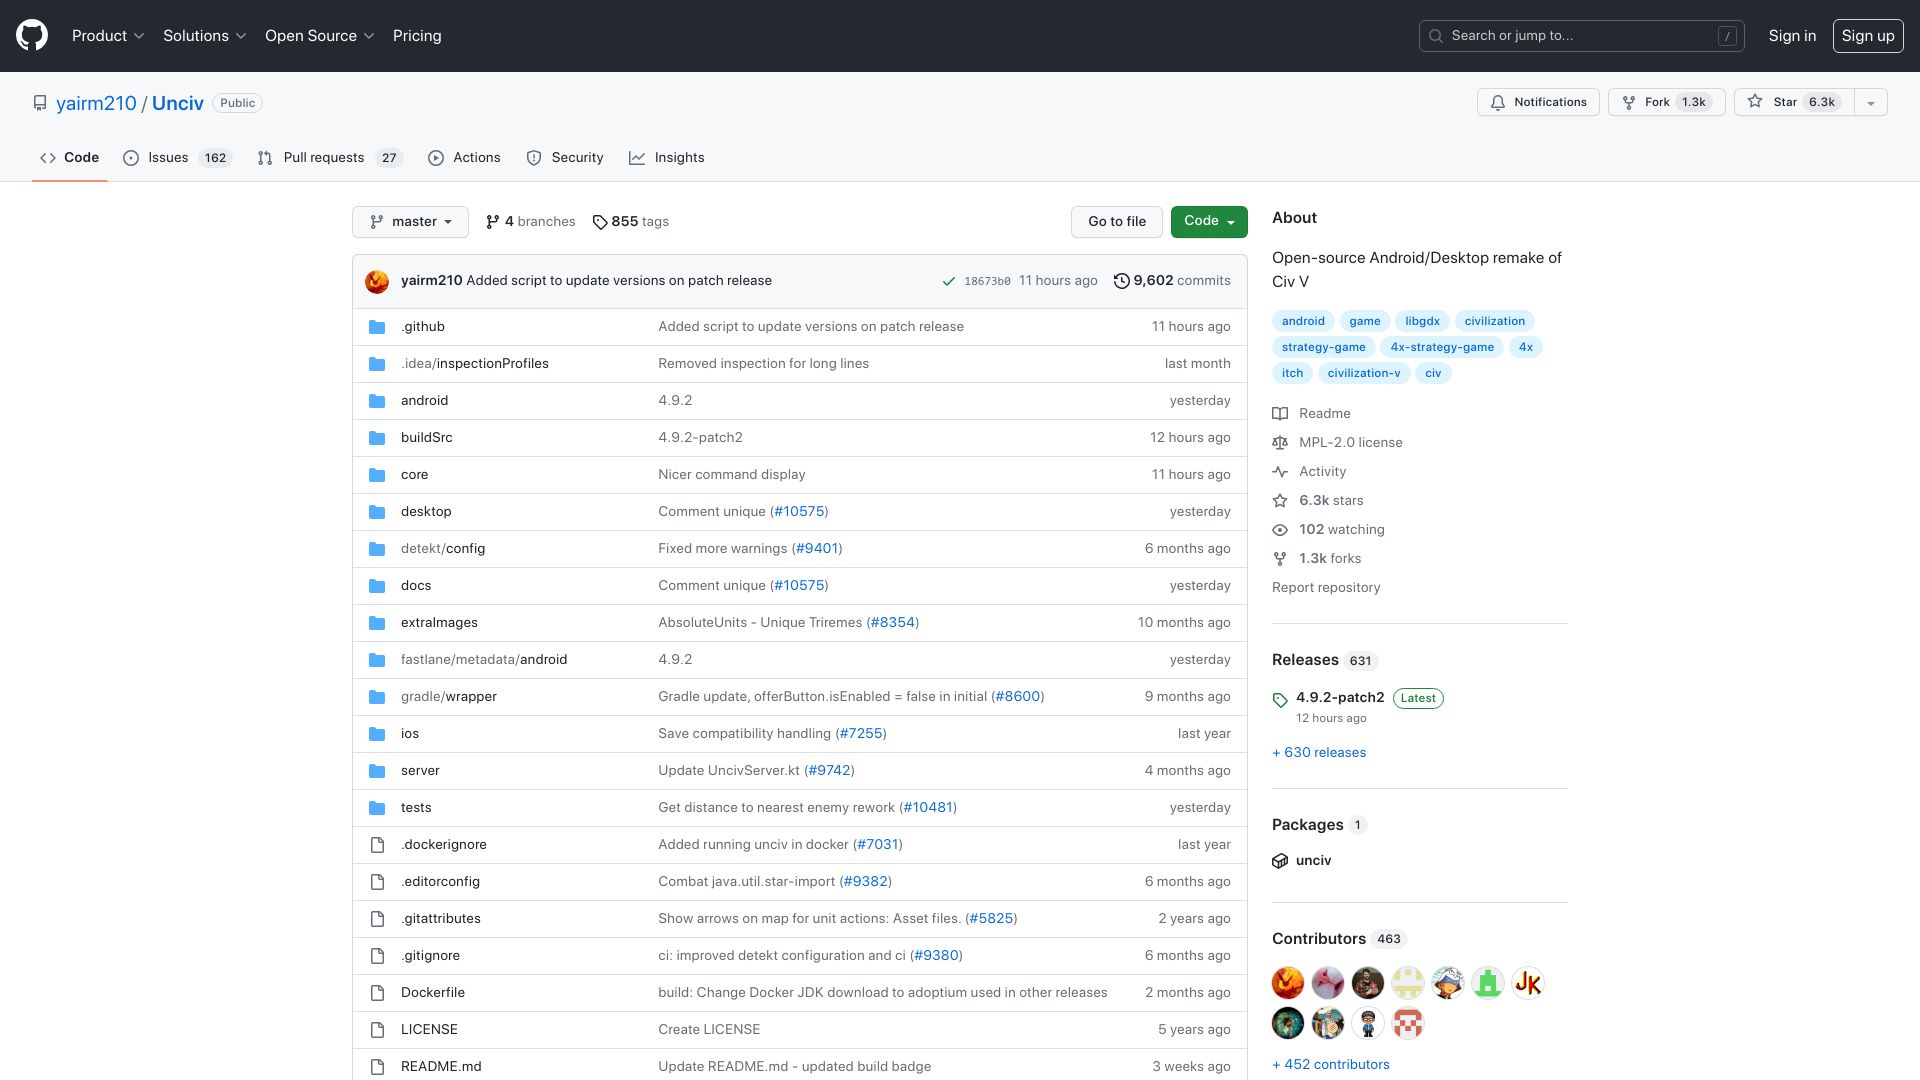The image size is (1920, 1080).
Task: Expand the Product menu
Action: click(x=108, y=36)
